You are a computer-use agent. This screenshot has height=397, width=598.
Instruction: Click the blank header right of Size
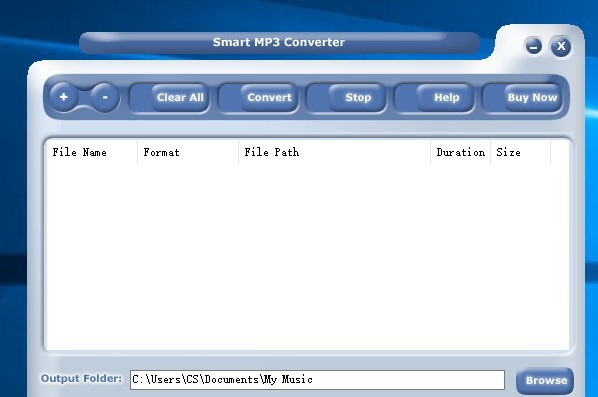coord(559,152)
